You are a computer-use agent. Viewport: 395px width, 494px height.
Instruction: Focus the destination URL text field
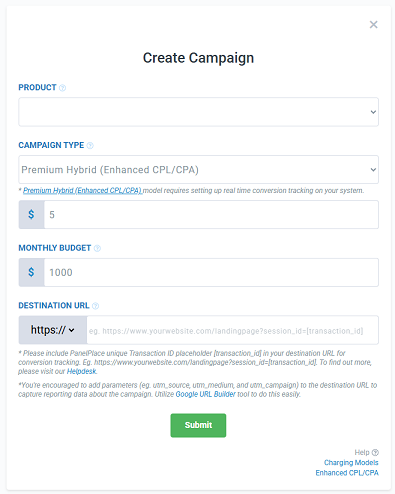coord(232,330)
